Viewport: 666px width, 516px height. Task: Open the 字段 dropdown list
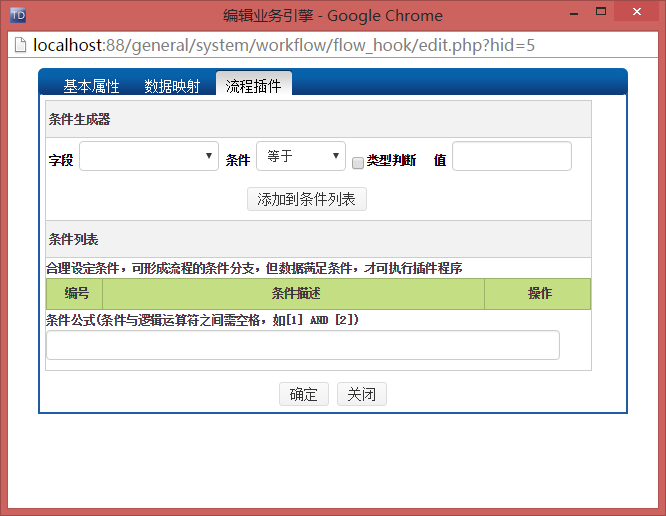pyautogui.click(x=149, y=156)
